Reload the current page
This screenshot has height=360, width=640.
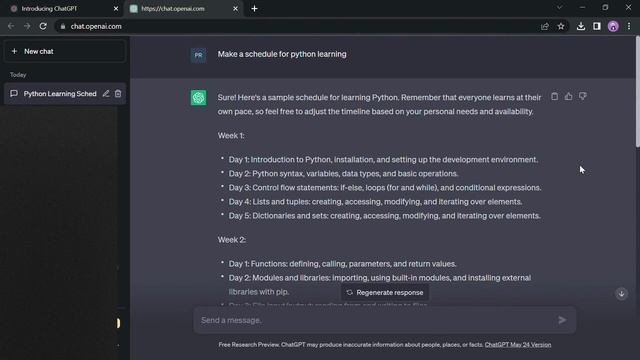[43, 26]
